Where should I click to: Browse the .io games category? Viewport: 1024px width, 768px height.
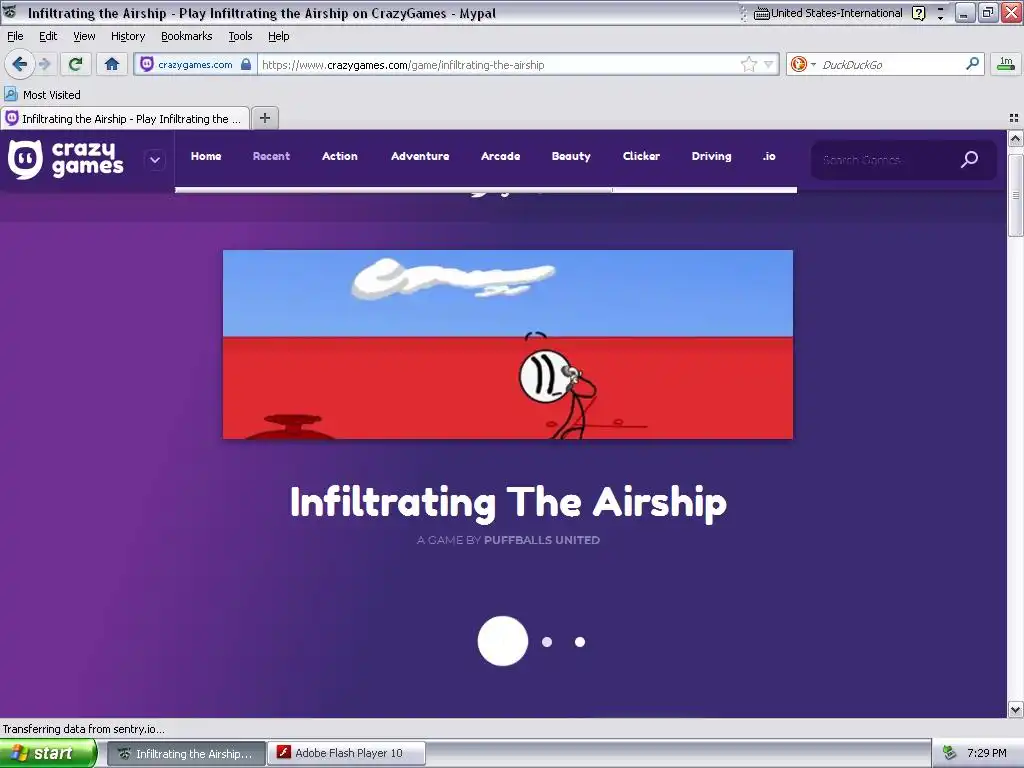pos(769,156)
